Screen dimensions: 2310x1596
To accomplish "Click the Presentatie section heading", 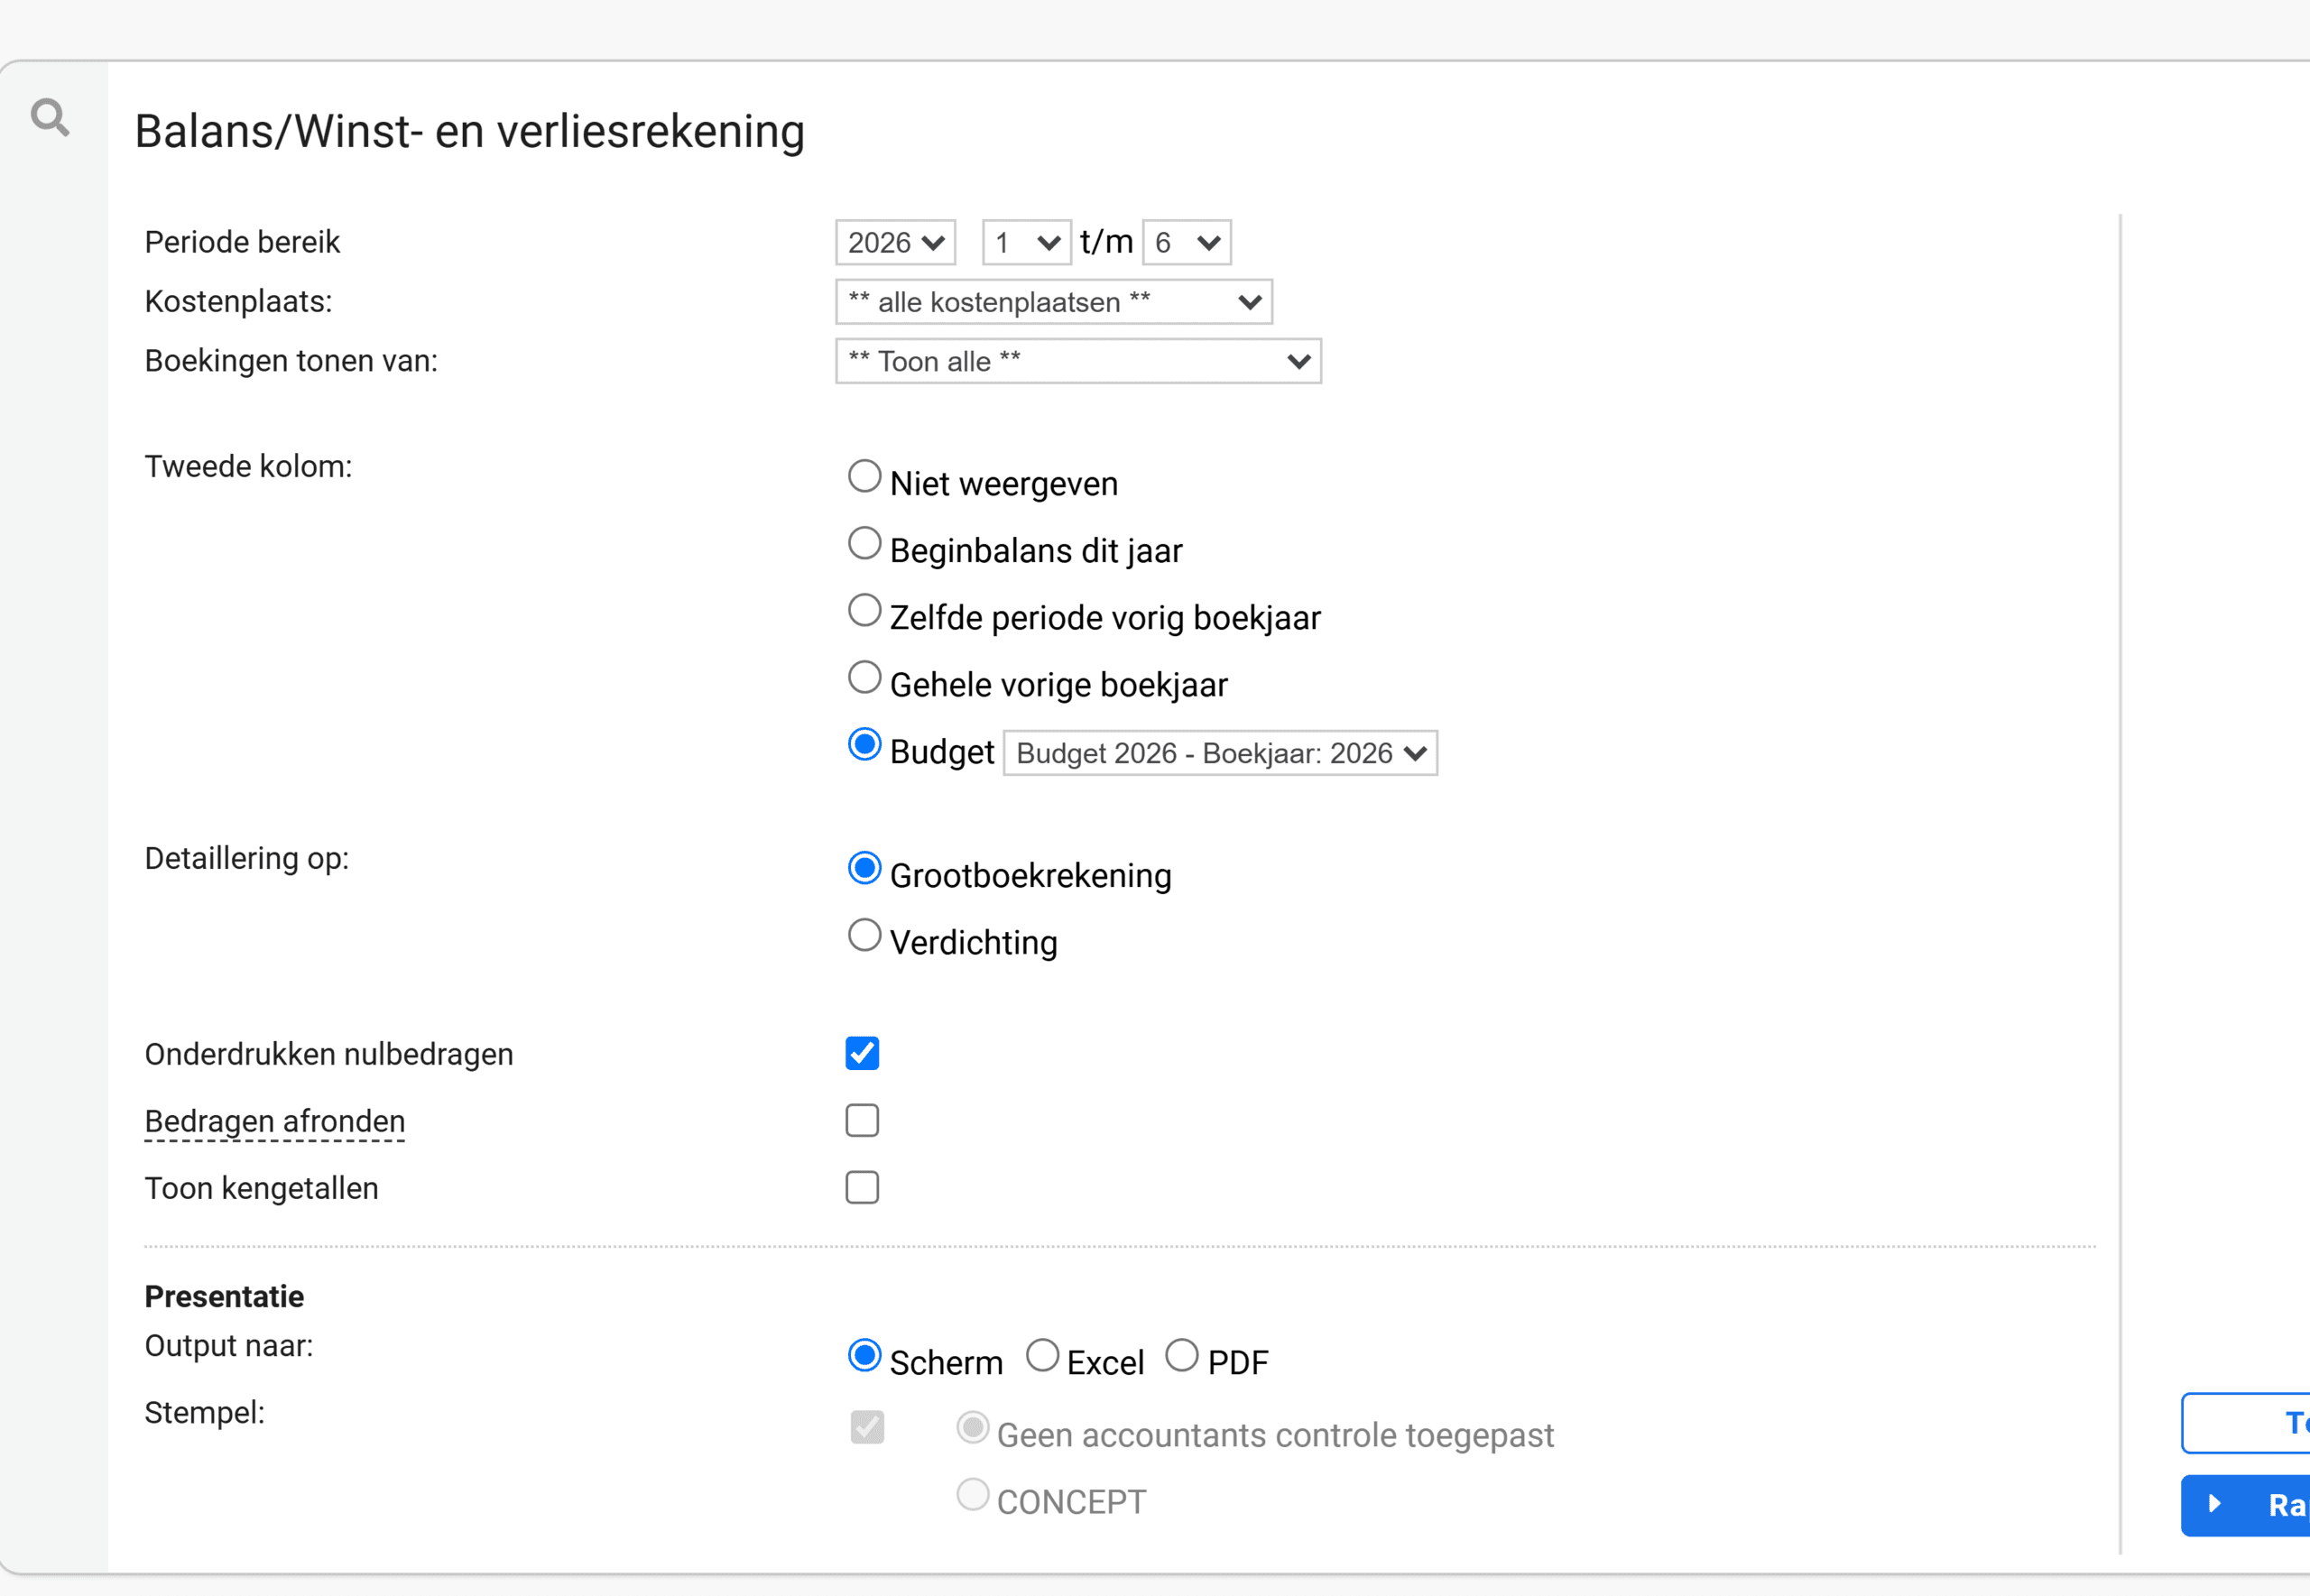I will click(224, 1296).
